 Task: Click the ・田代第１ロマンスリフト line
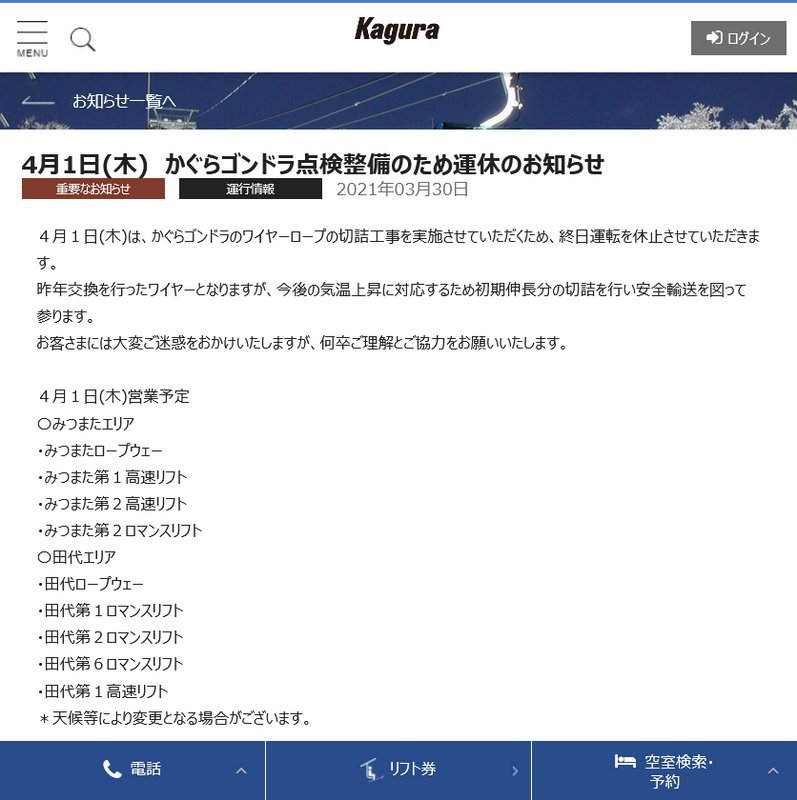point(110,611)
